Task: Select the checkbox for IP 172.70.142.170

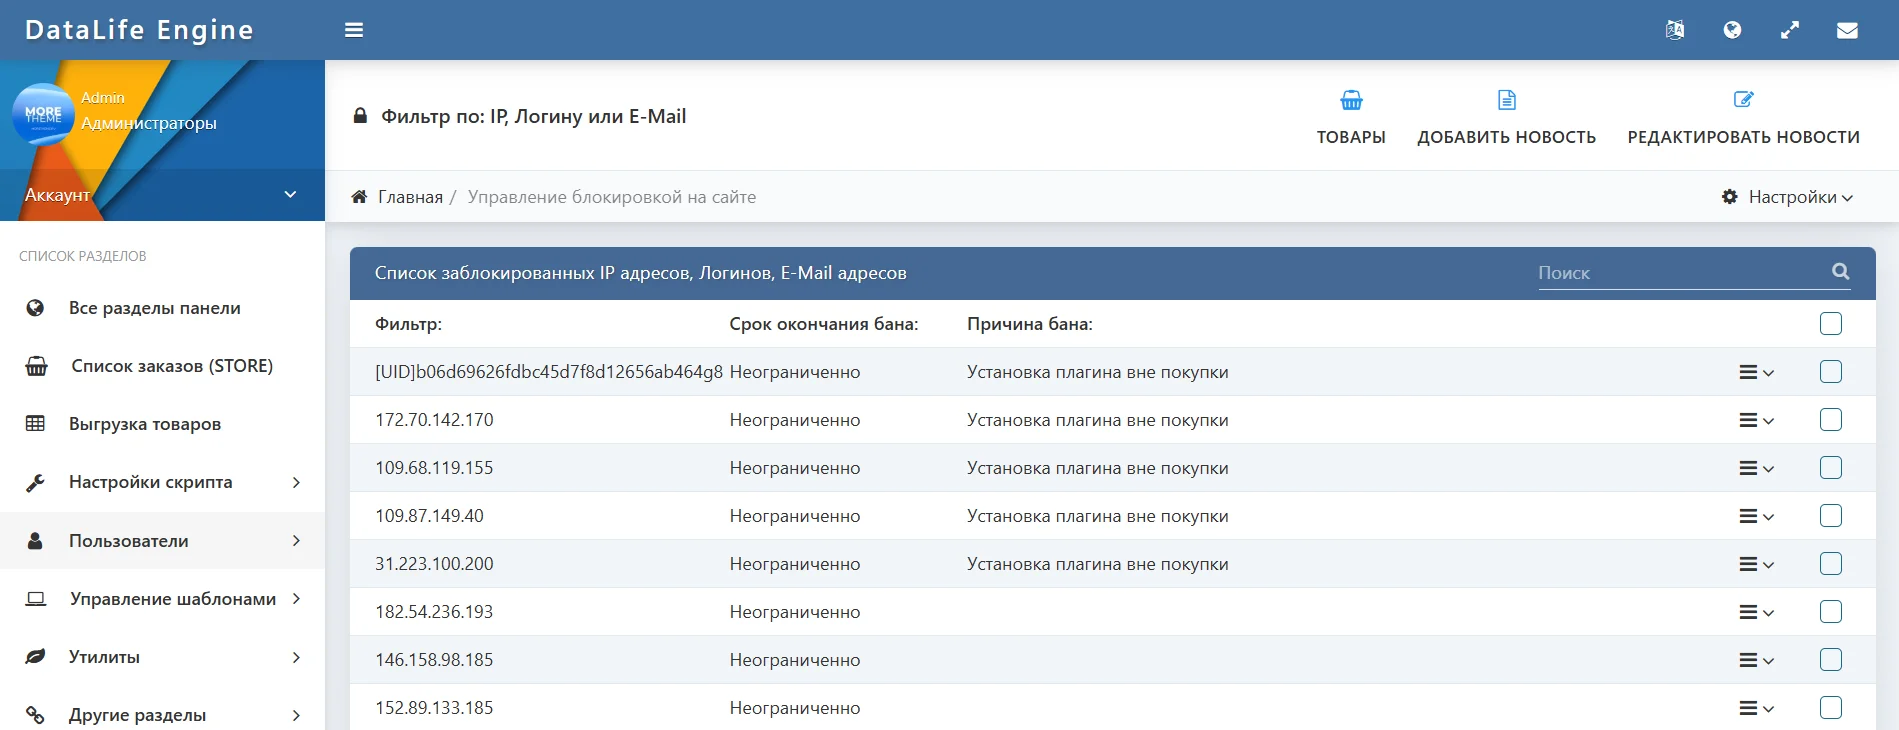Action: tap(1831, 420)
